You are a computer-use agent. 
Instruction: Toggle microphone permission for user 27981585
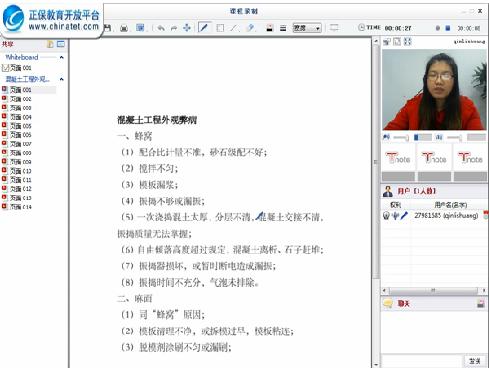tap(395, 216)
